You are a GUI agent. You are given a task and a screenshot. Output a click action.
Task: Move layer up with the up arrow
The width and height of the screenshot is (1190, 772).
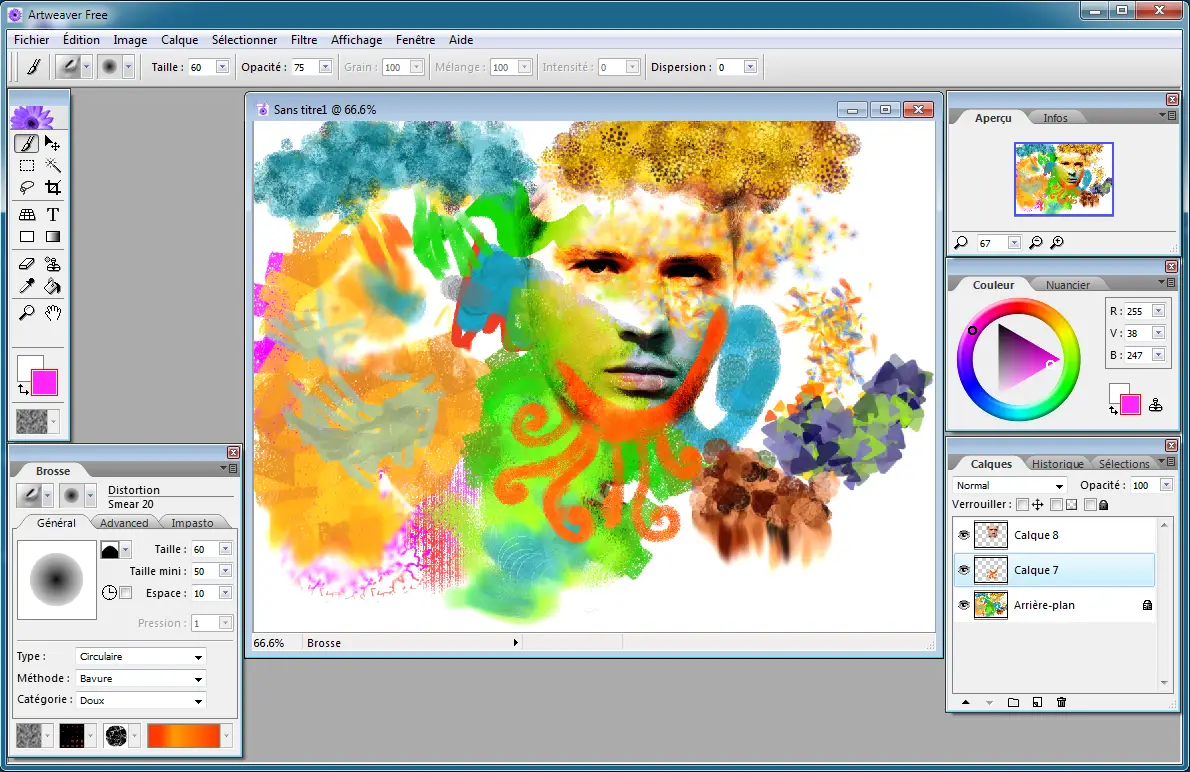tap(965, 702)
